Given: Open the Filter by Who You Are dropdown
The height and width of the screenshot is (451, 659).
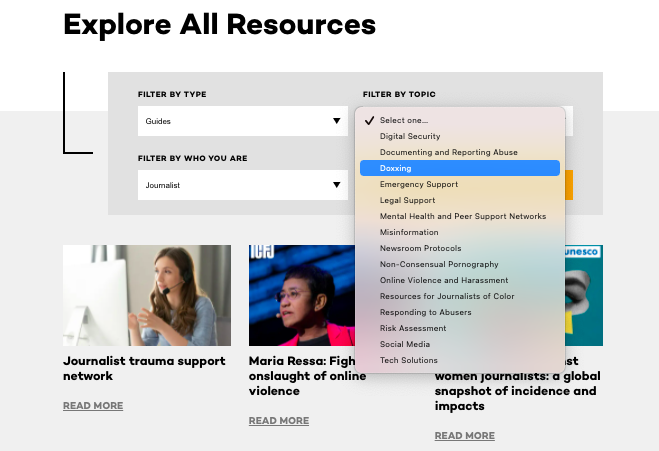Looking at the screenshot, I should pyautogui.click(x=243, y=185).
